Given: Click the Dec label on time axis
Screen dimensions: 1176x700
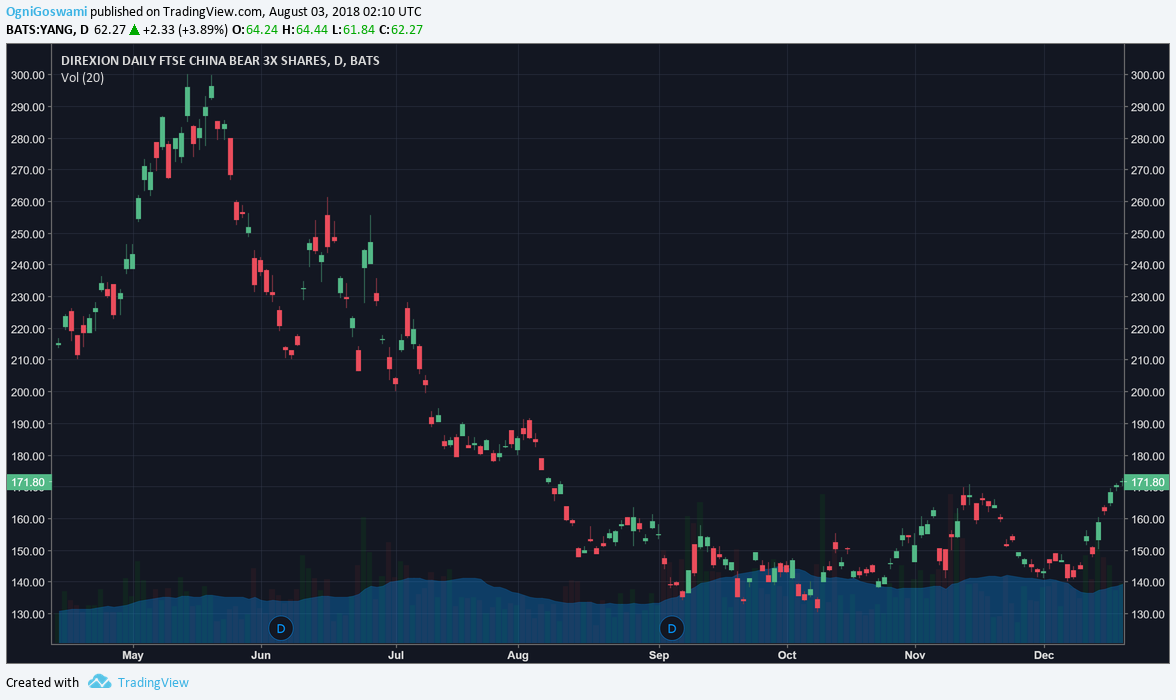Looking at the screenshot, I should pos(1044,655).
